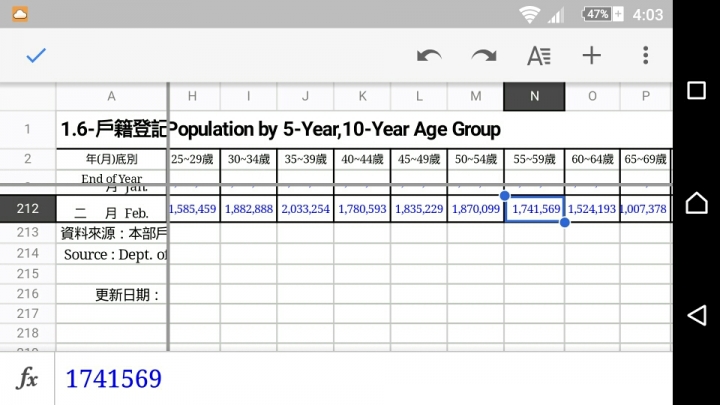Select the 30~34歲 header cell
This screenshot has width=720, height=405.
click(248, 159)
